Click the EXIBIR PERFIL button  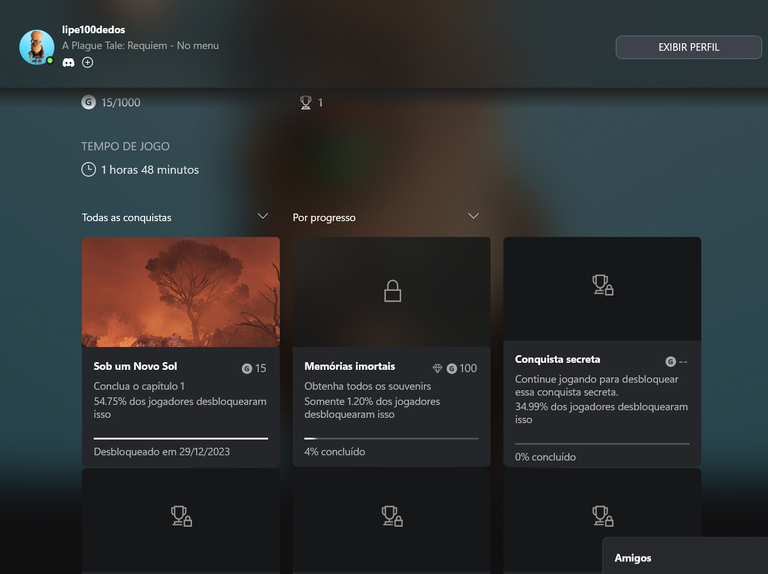(688, 47)
